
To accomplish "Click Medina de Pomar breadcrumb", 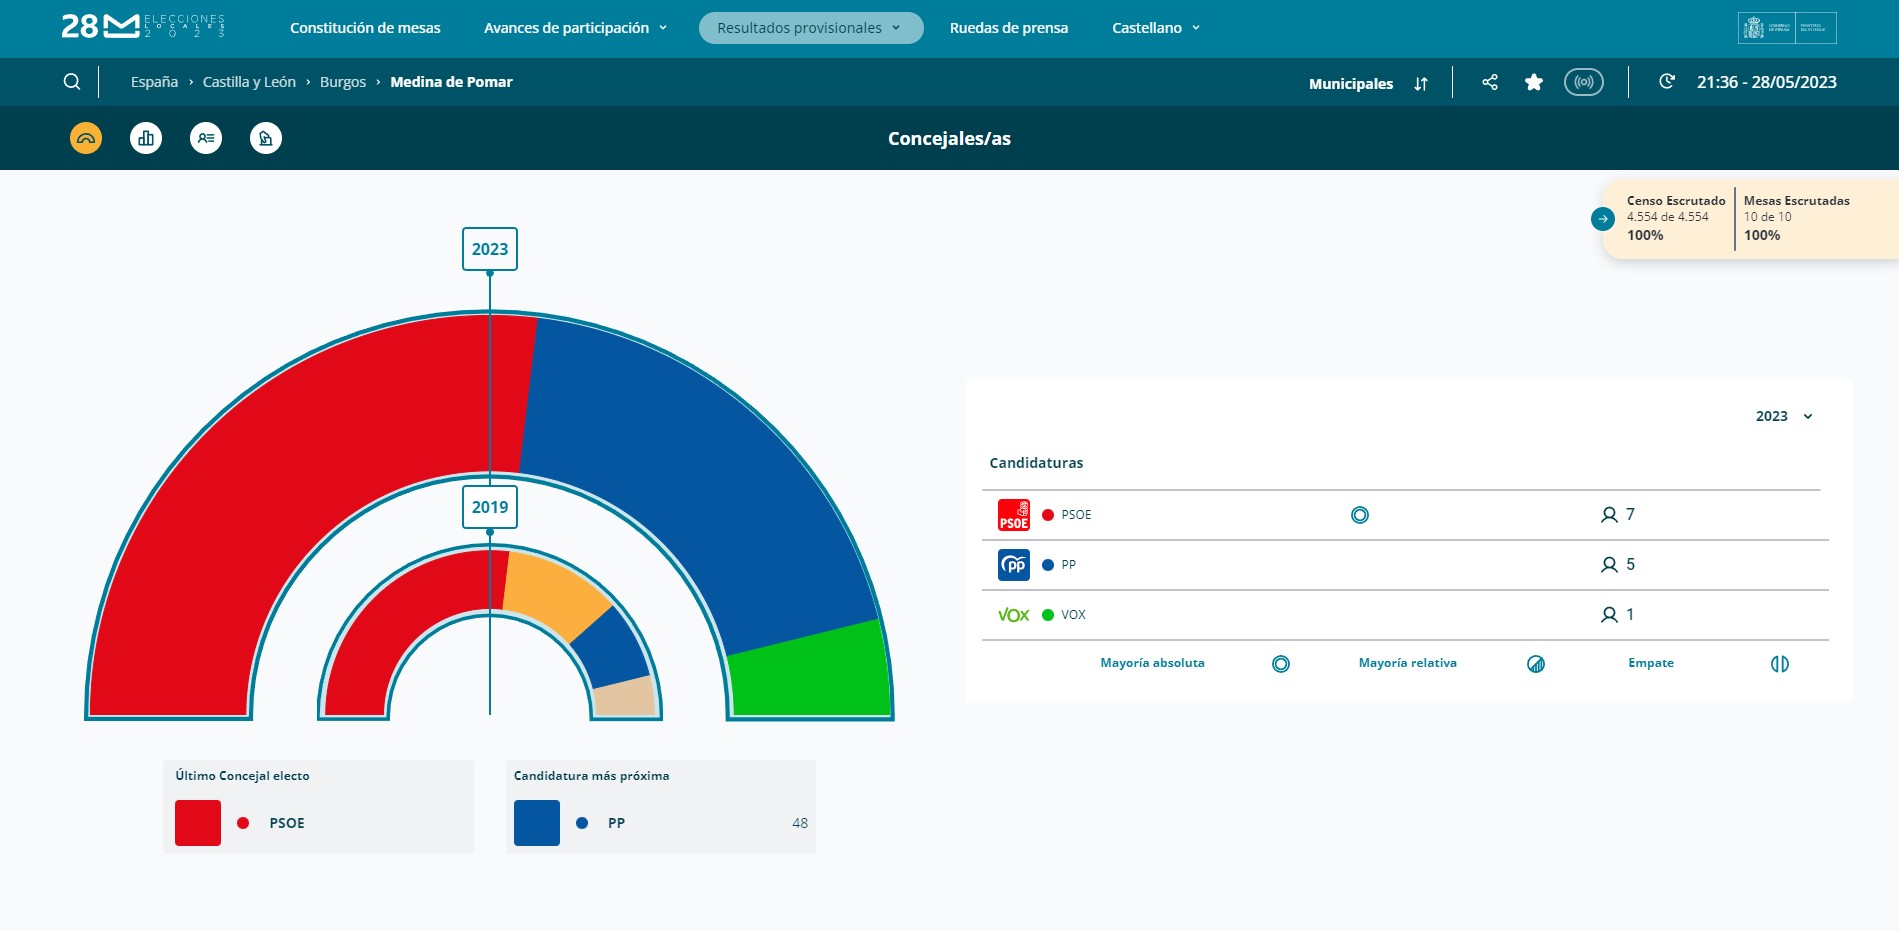I will tap(451, 82).
